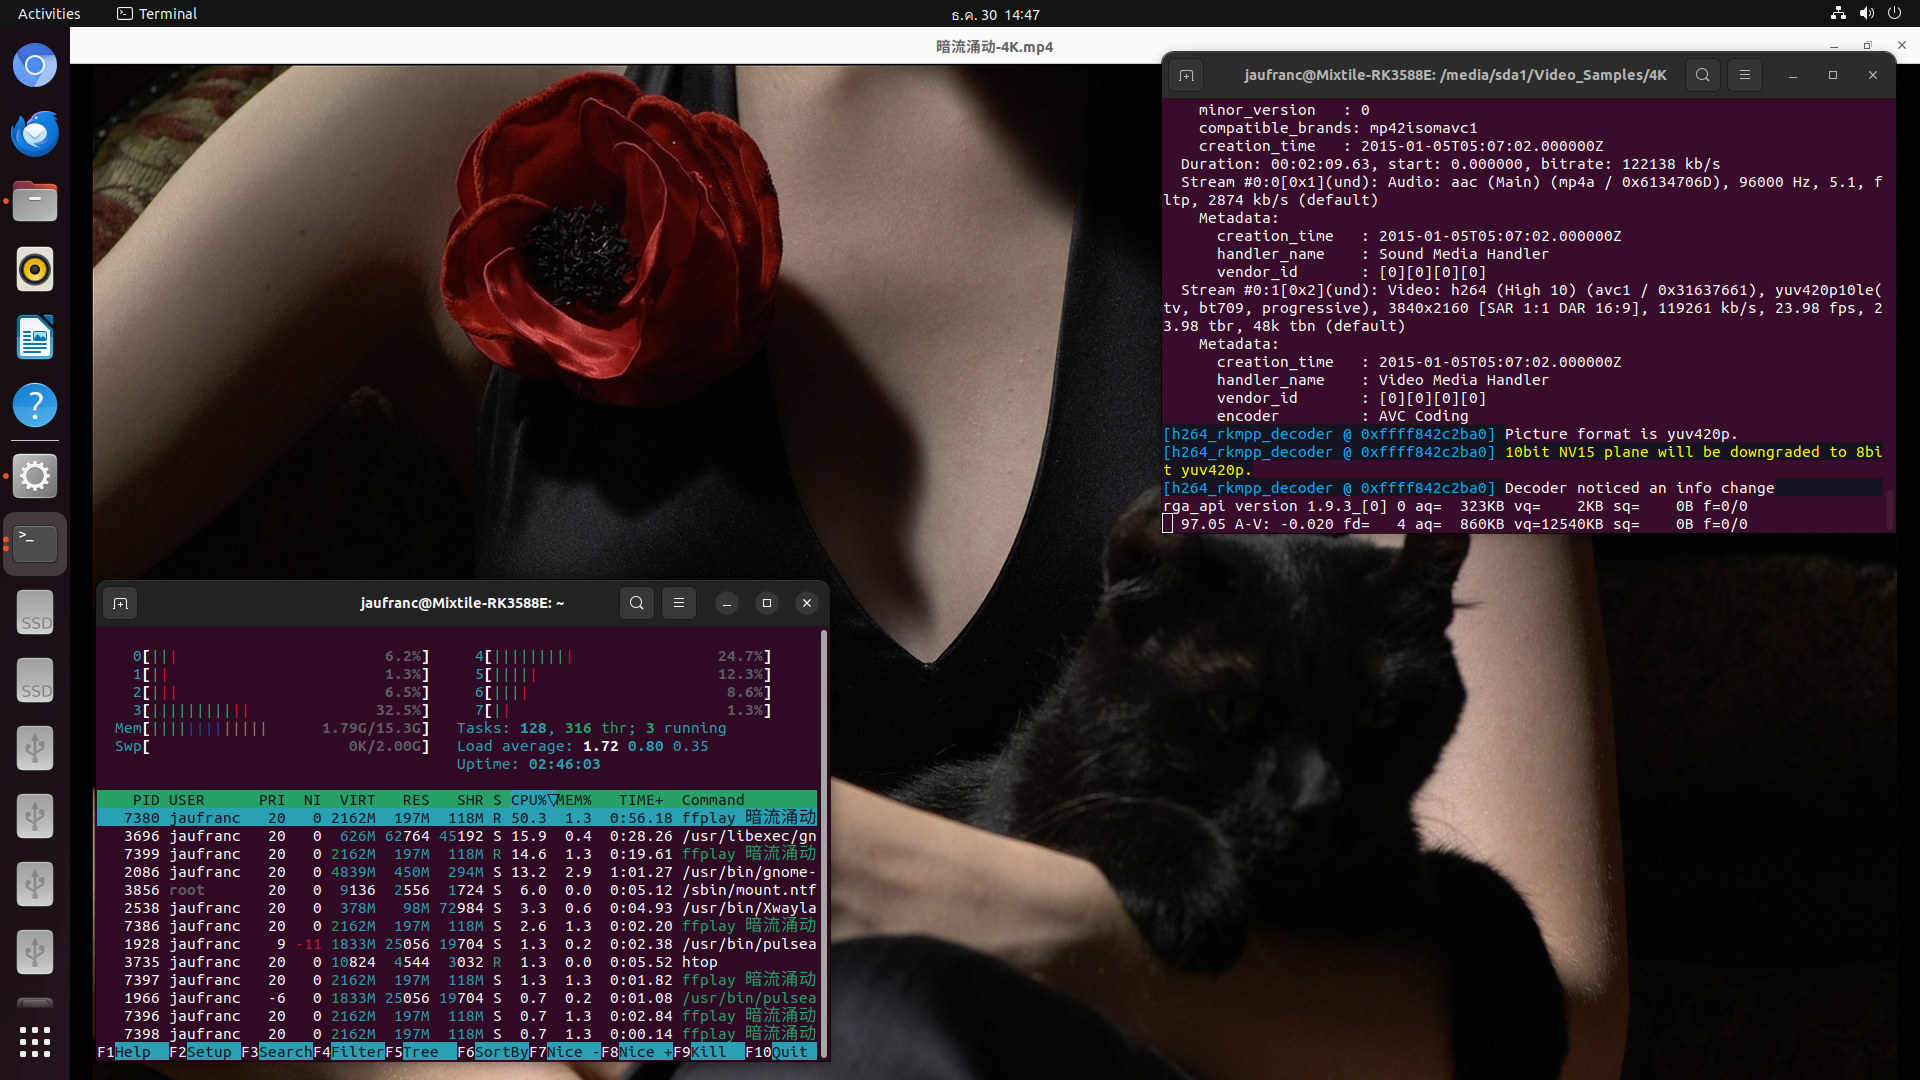Launch LibreOffice Writer from the dock

point(35,338)
